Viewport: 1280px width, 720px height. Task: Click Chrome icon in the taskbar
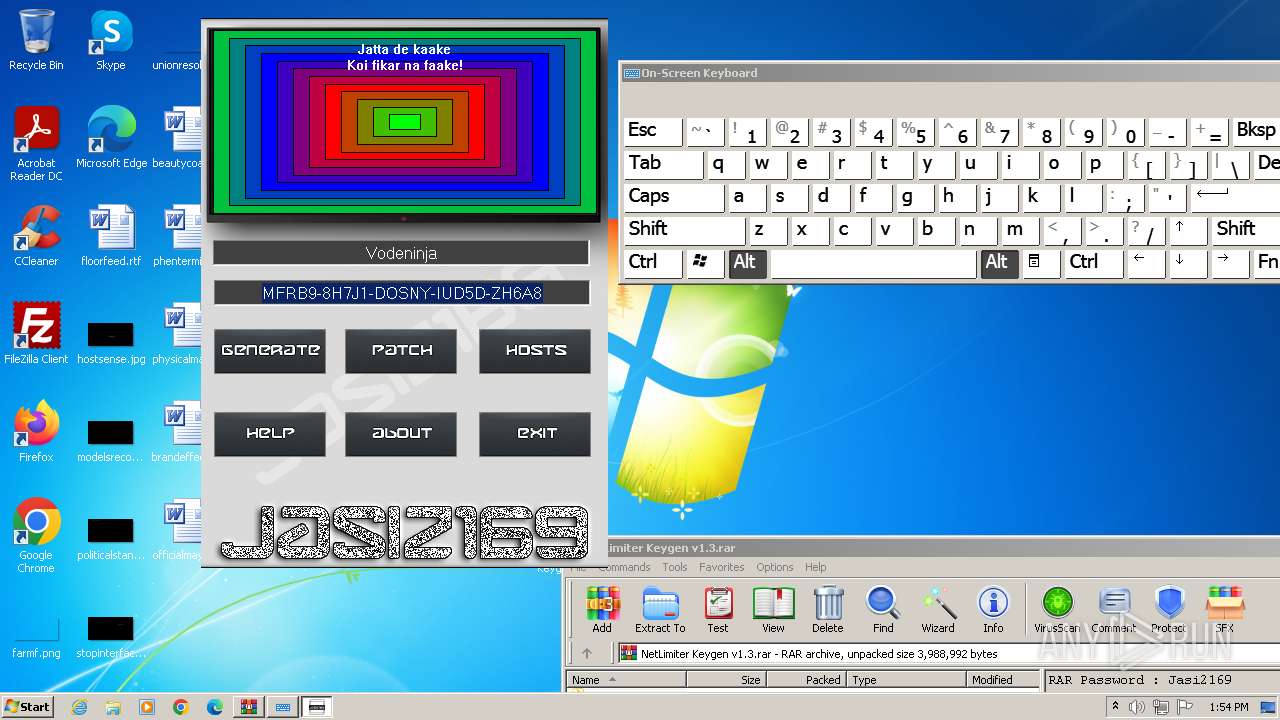[x=181, y=707]
